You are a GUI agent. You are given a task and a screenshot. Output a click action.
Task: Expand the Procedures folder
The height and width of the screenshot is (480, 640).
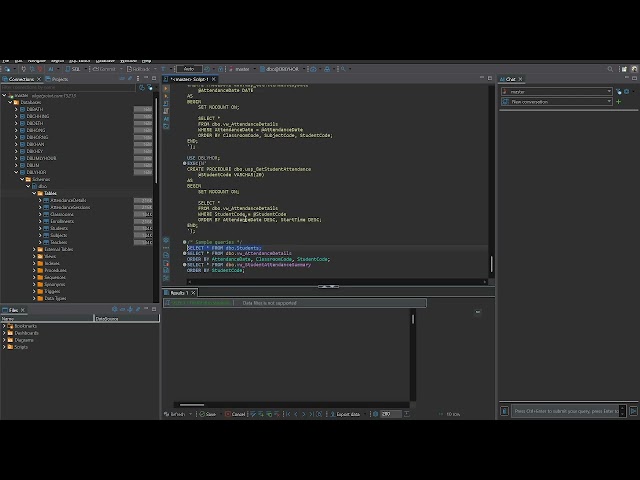34,270
